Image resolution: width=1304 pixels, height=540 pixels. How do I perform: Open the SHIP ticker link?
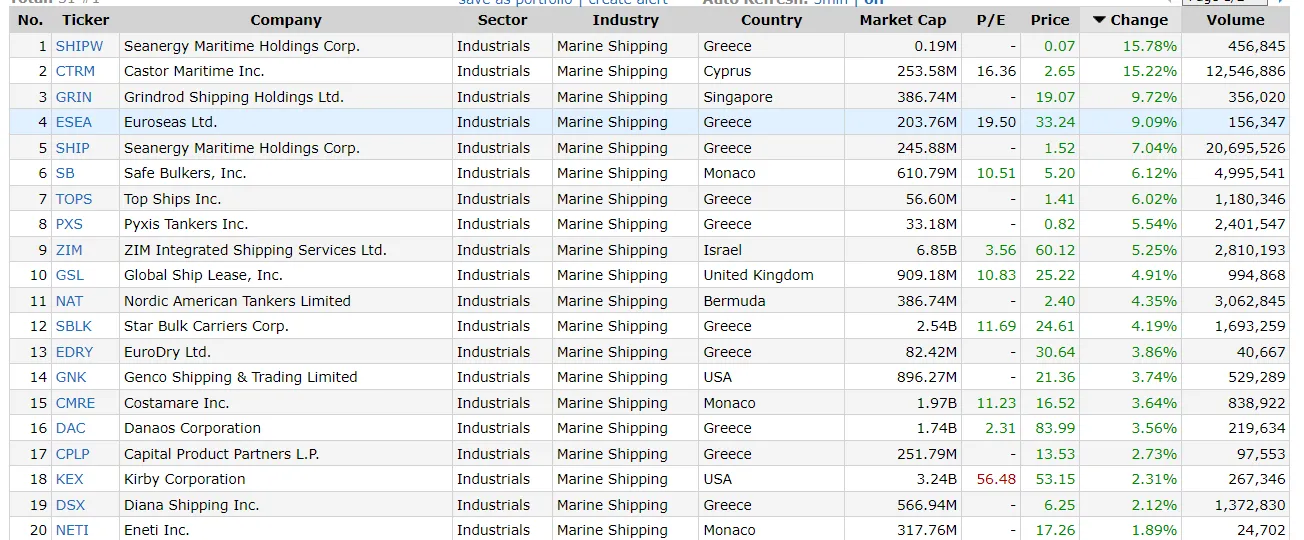[x=73, y=148]
